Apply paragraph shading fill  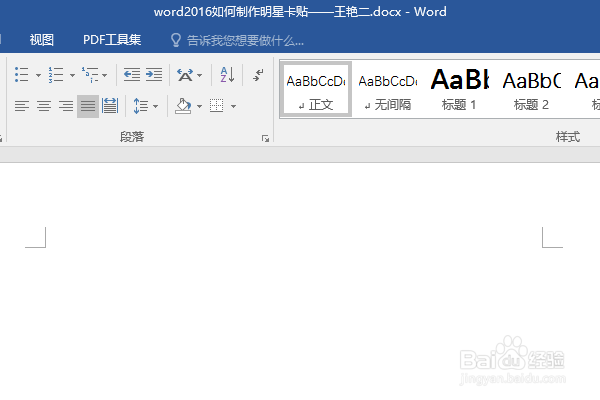(183, 106)
